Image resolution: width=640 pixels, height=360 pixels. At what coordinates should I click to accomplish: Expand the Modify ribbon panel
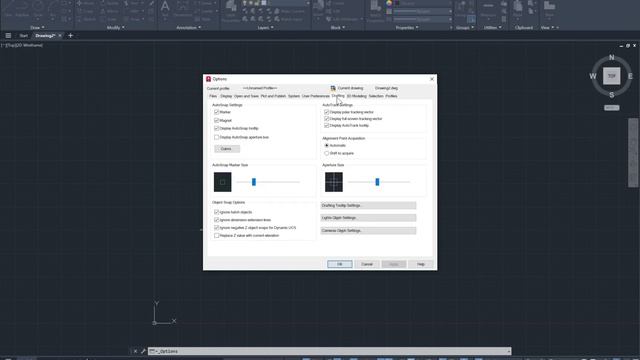click(x=116, y=27)
